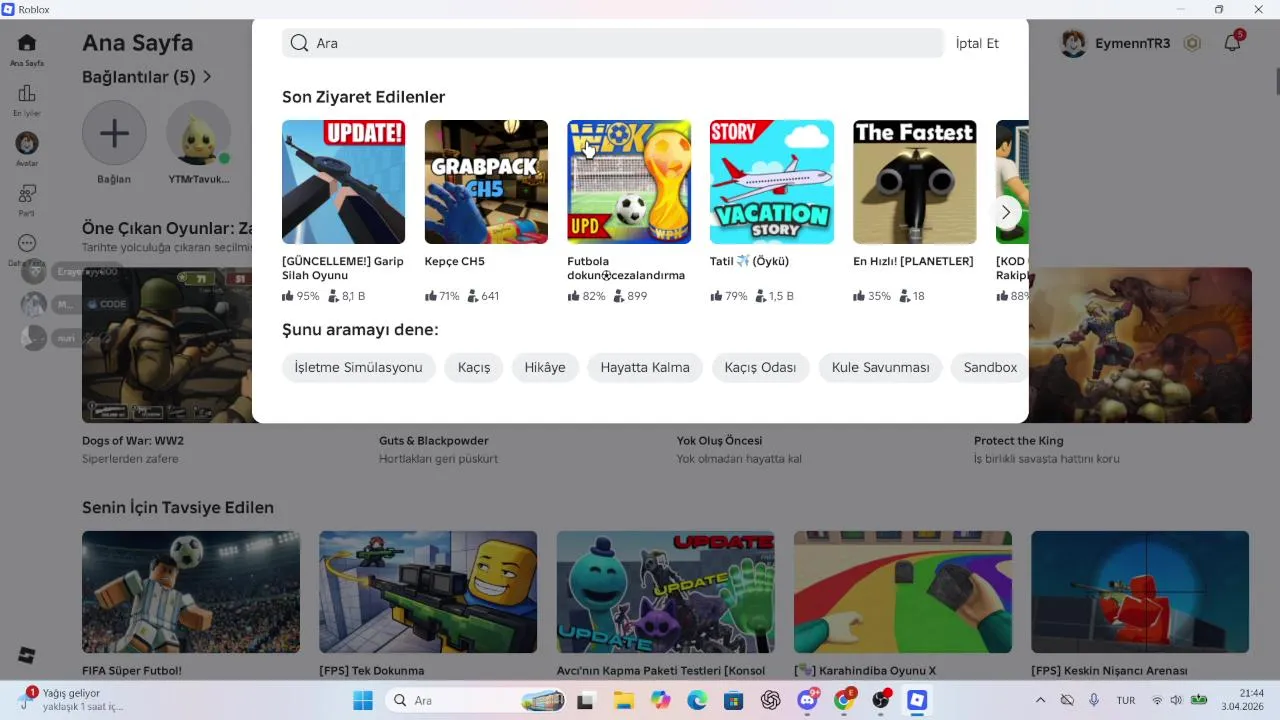The height and width of the screenshot is (720, 1280).
Task: Select Kule Savunması suggestion chip
Action: coord(880,367)
